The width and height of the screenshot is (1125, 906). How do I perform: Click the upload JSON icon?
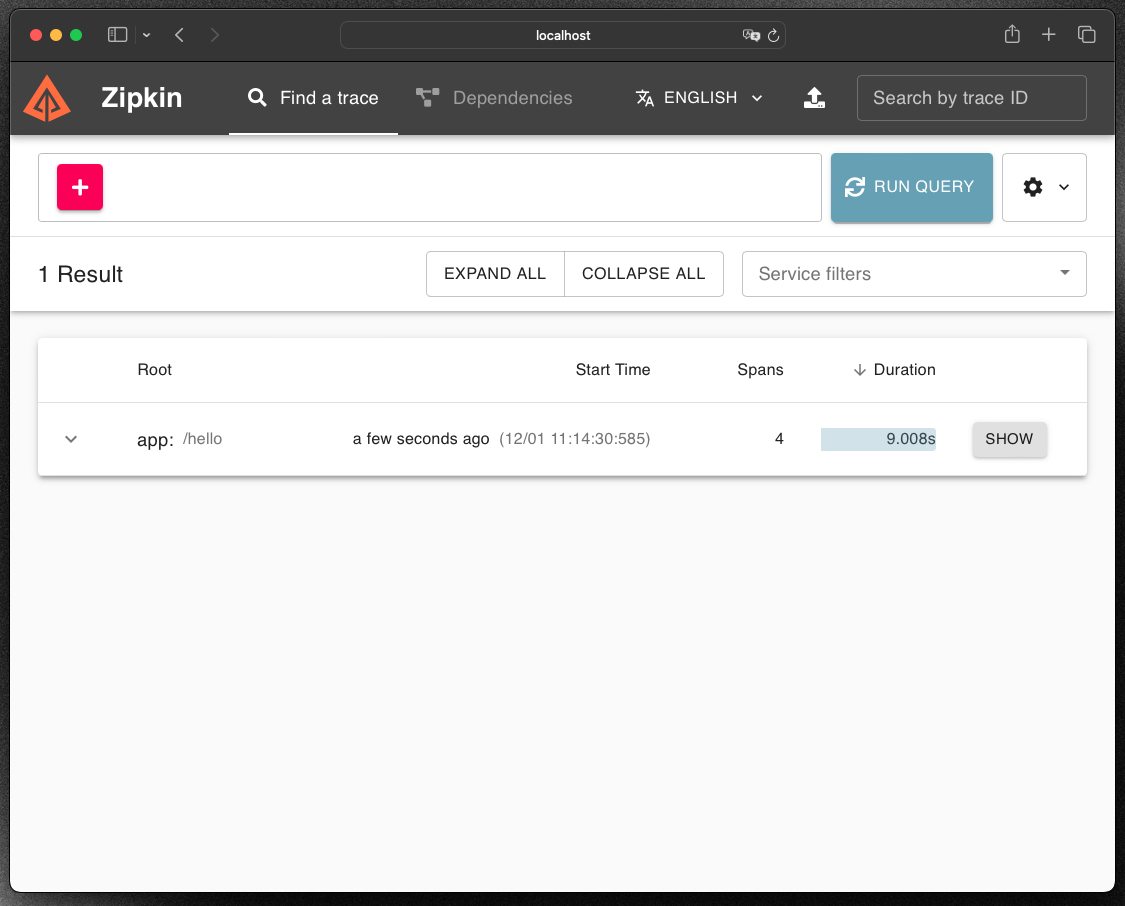(814, 98)
